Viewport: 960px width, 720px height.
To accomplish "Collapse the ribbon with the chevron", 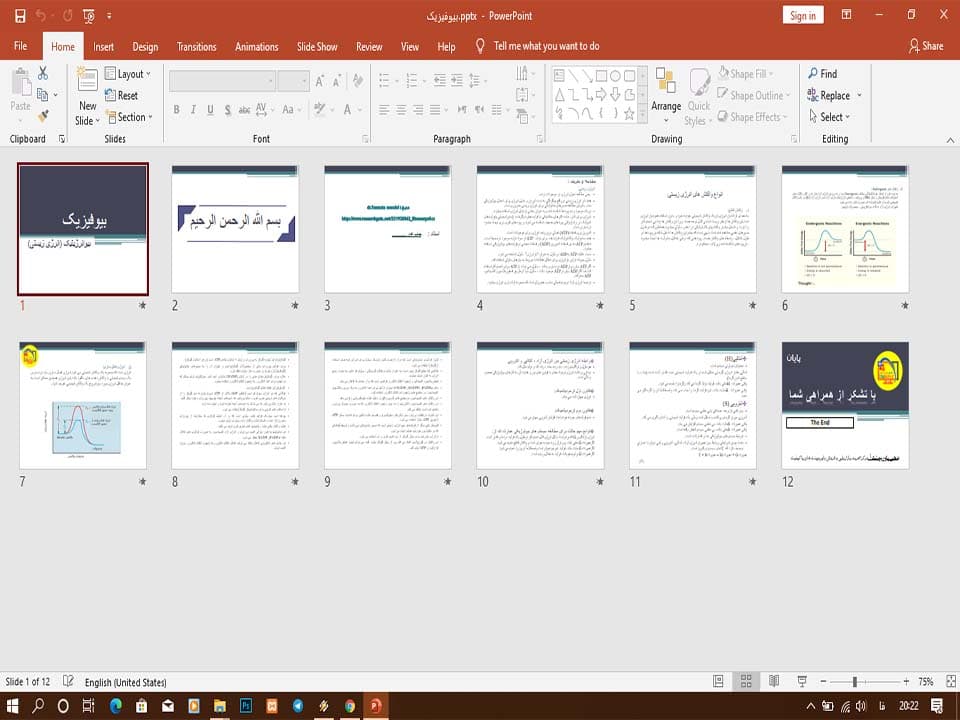I will (950, 140).
